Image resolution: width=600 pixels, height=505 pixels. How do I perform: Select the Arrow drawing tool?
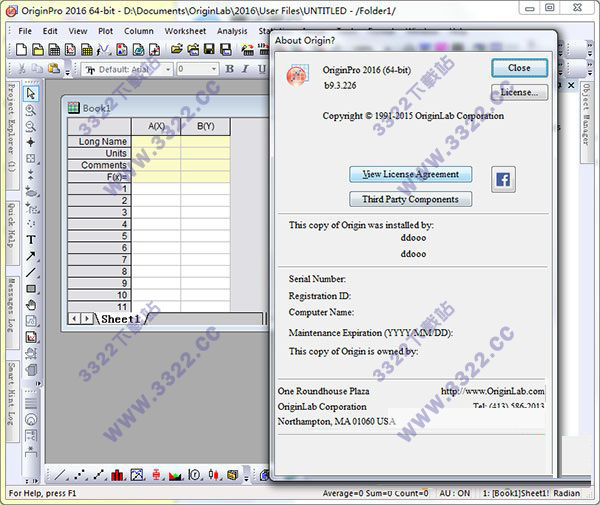coord(31,256)
